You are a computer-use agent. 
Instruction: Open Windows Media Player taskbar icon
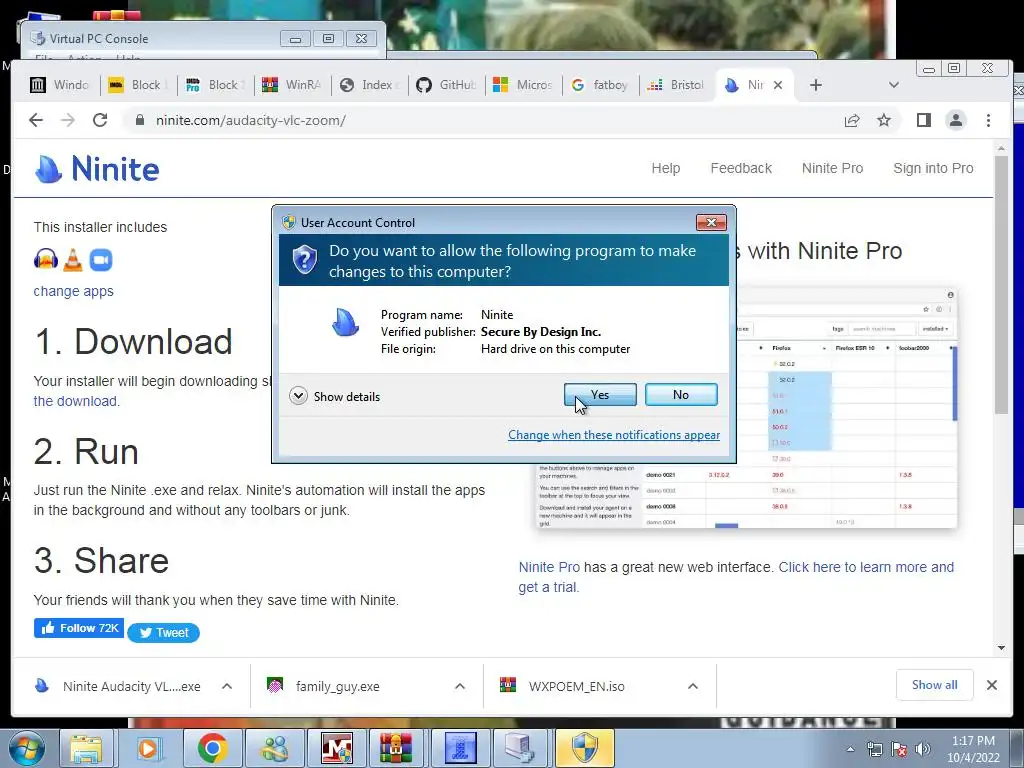[148, 748]
